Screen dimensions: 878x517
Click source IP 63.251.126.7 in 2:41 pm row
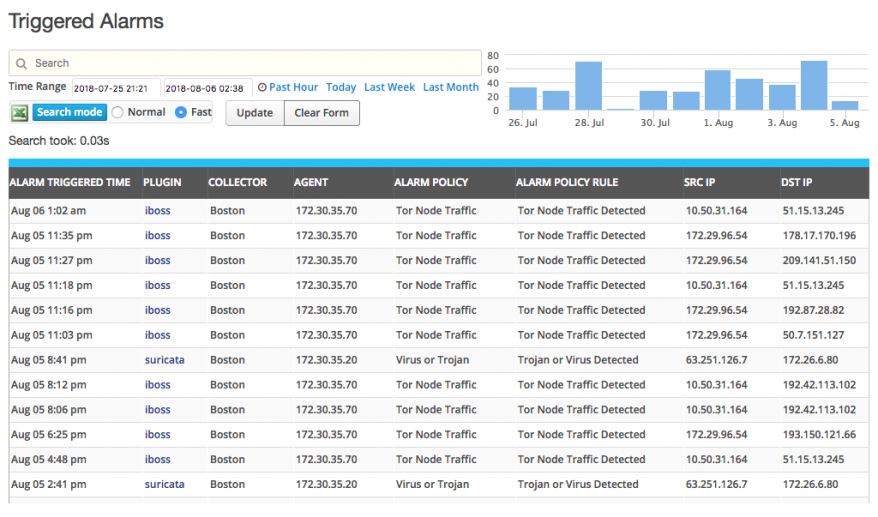[x=717, y=484]
